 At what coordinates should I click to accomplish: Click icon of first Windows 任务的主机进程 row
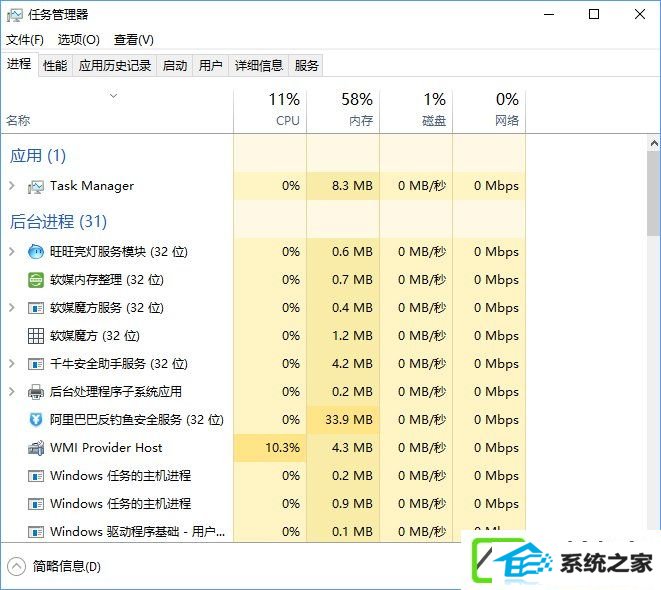[35, 476]
